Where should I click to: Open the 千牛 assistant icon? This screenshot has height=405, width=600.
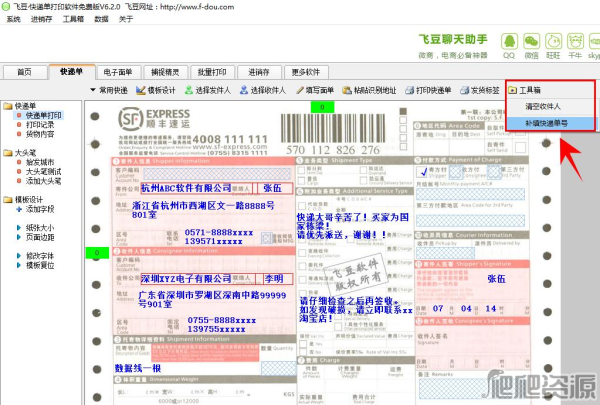point(575,42)
